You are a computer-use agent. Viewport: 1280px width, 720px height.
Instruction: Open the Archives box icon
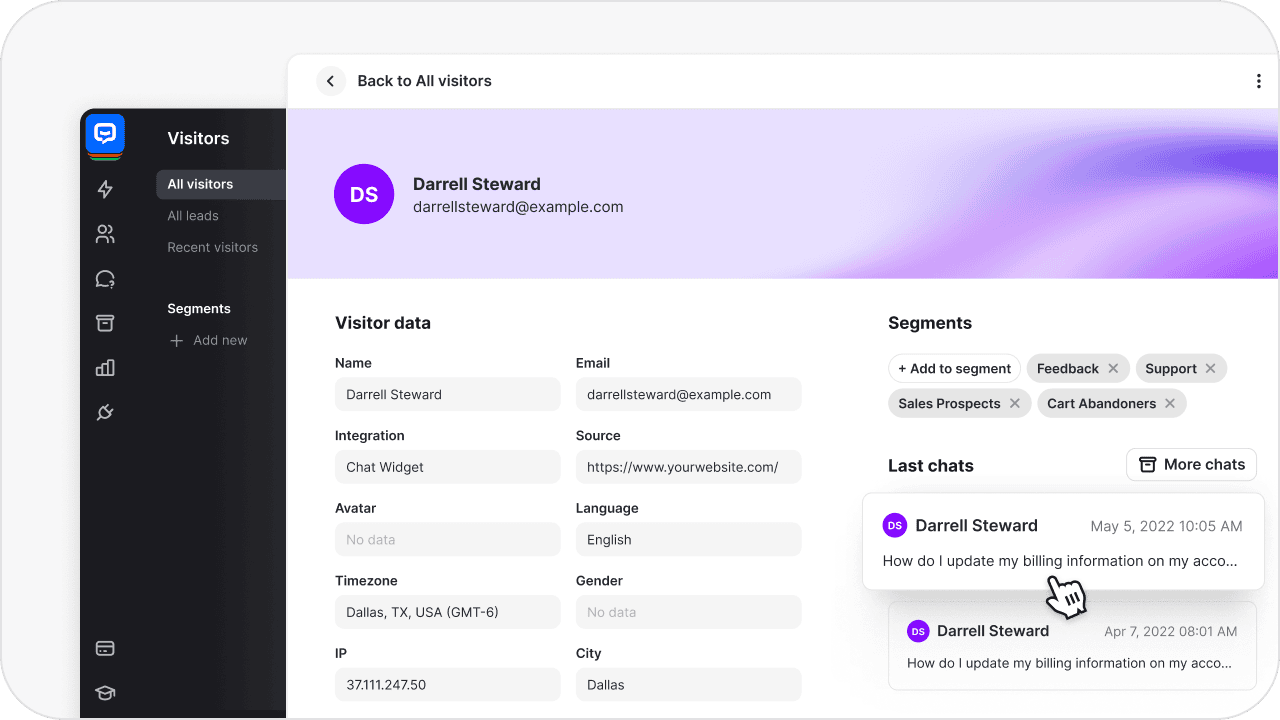105,323
